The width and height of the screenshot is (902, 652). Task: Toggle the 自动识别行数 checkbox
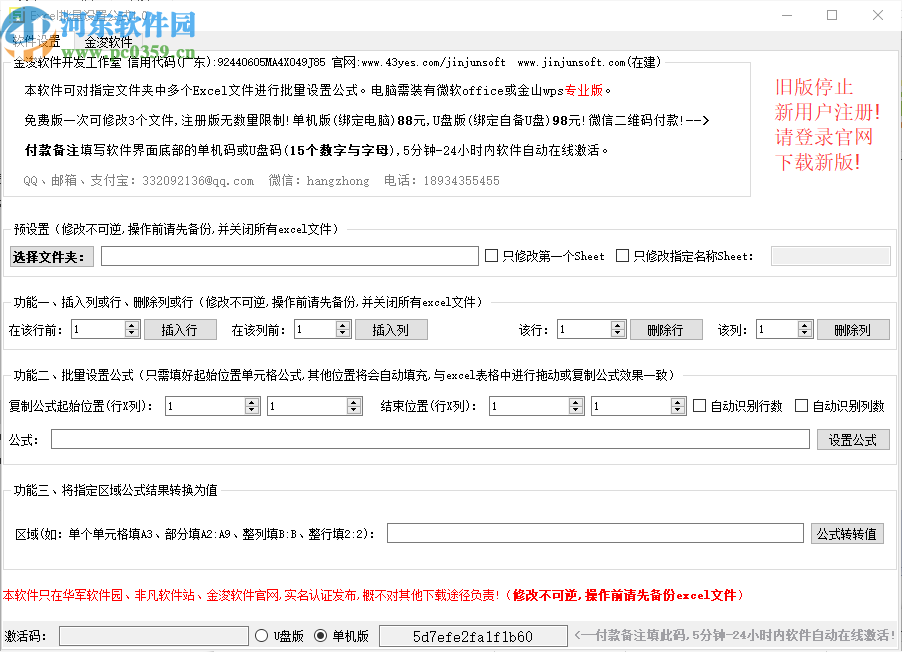(x=699, y=404)
